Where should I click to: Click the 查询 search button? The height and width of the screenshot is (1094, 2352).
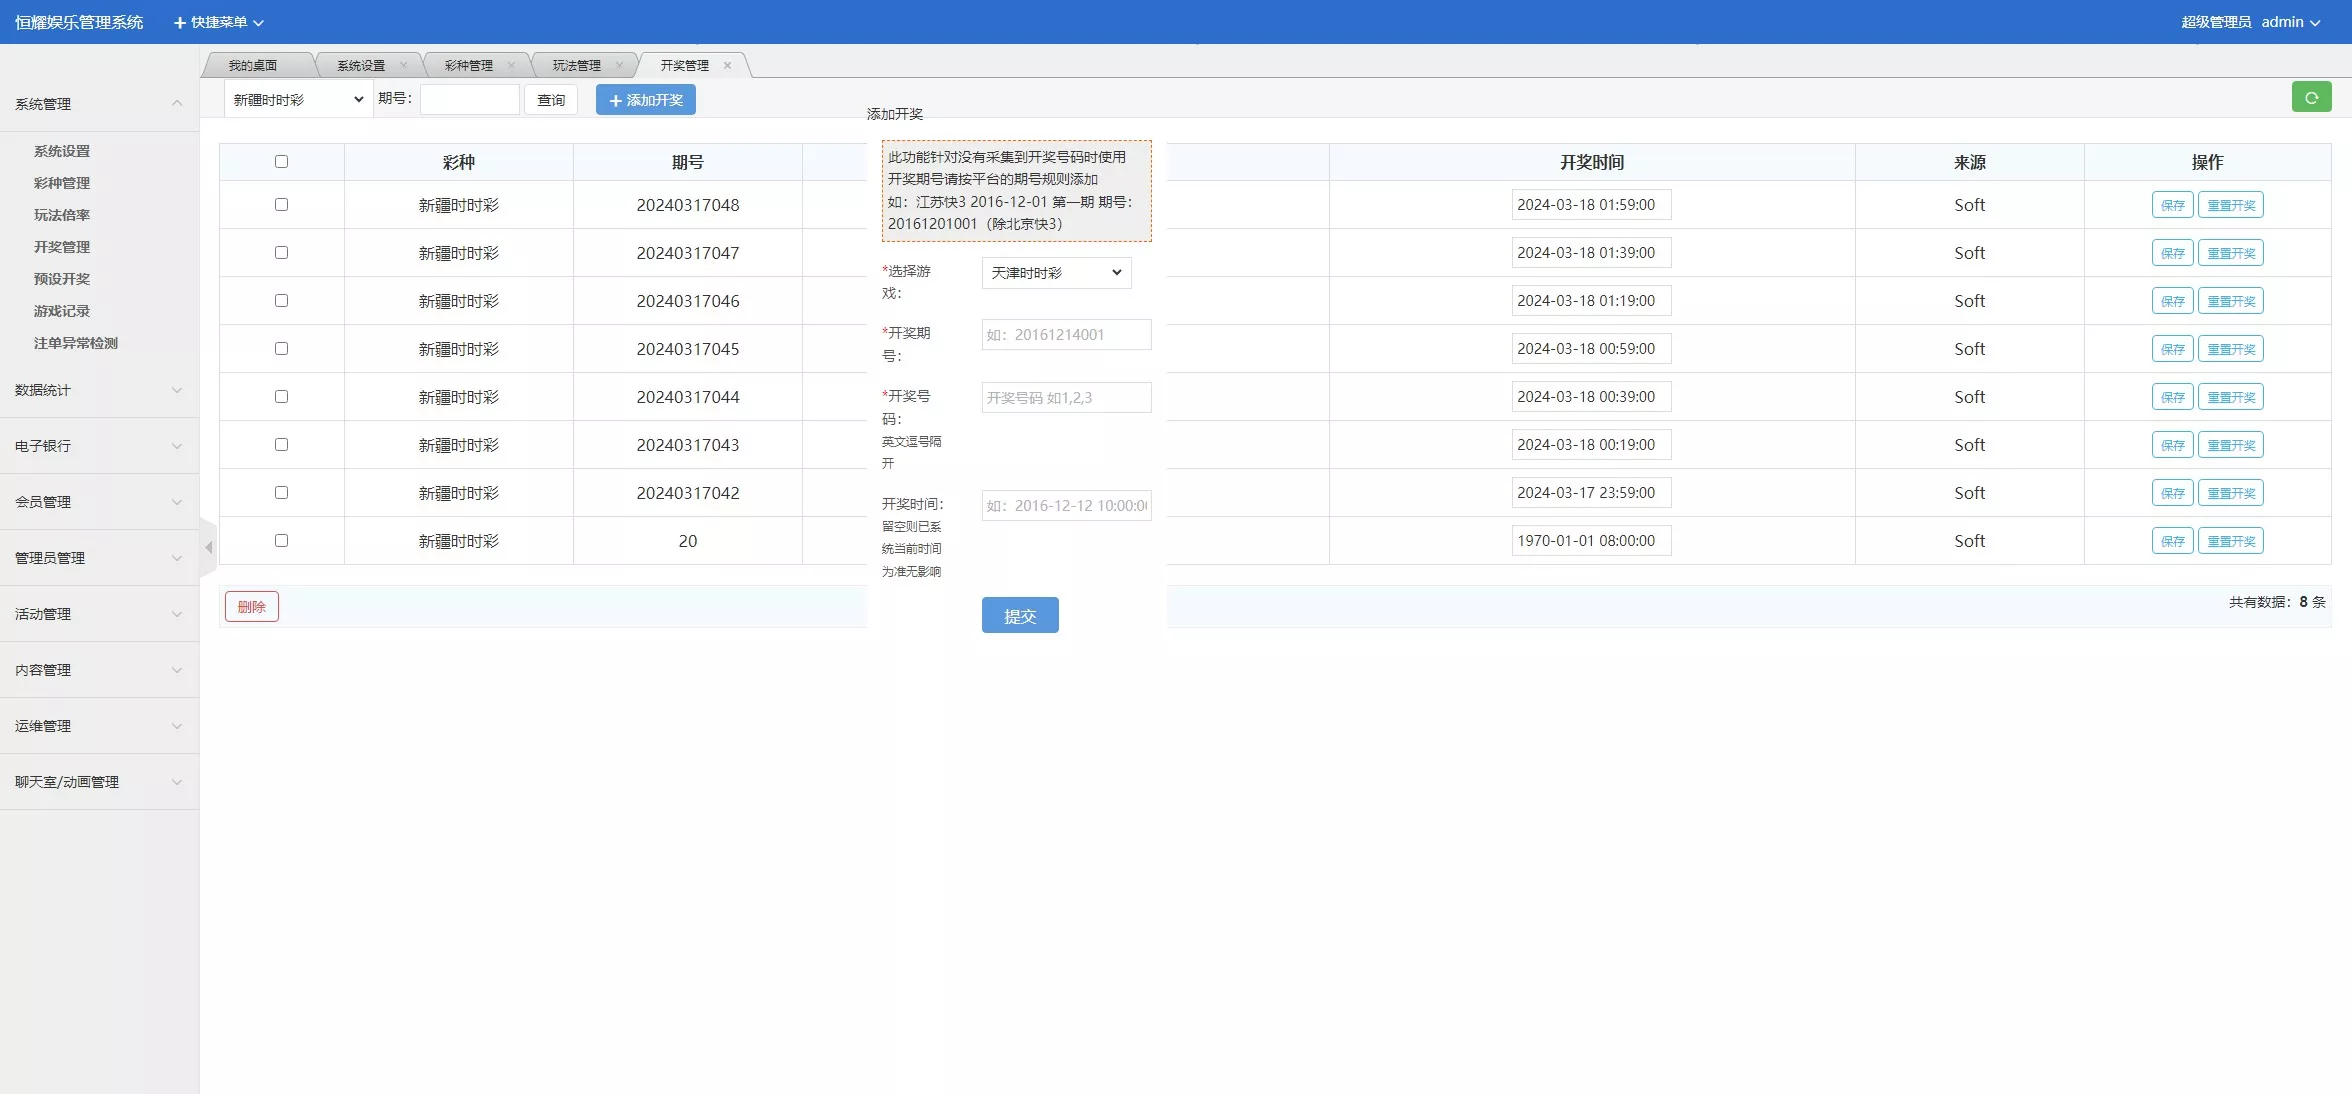[551, 99]
